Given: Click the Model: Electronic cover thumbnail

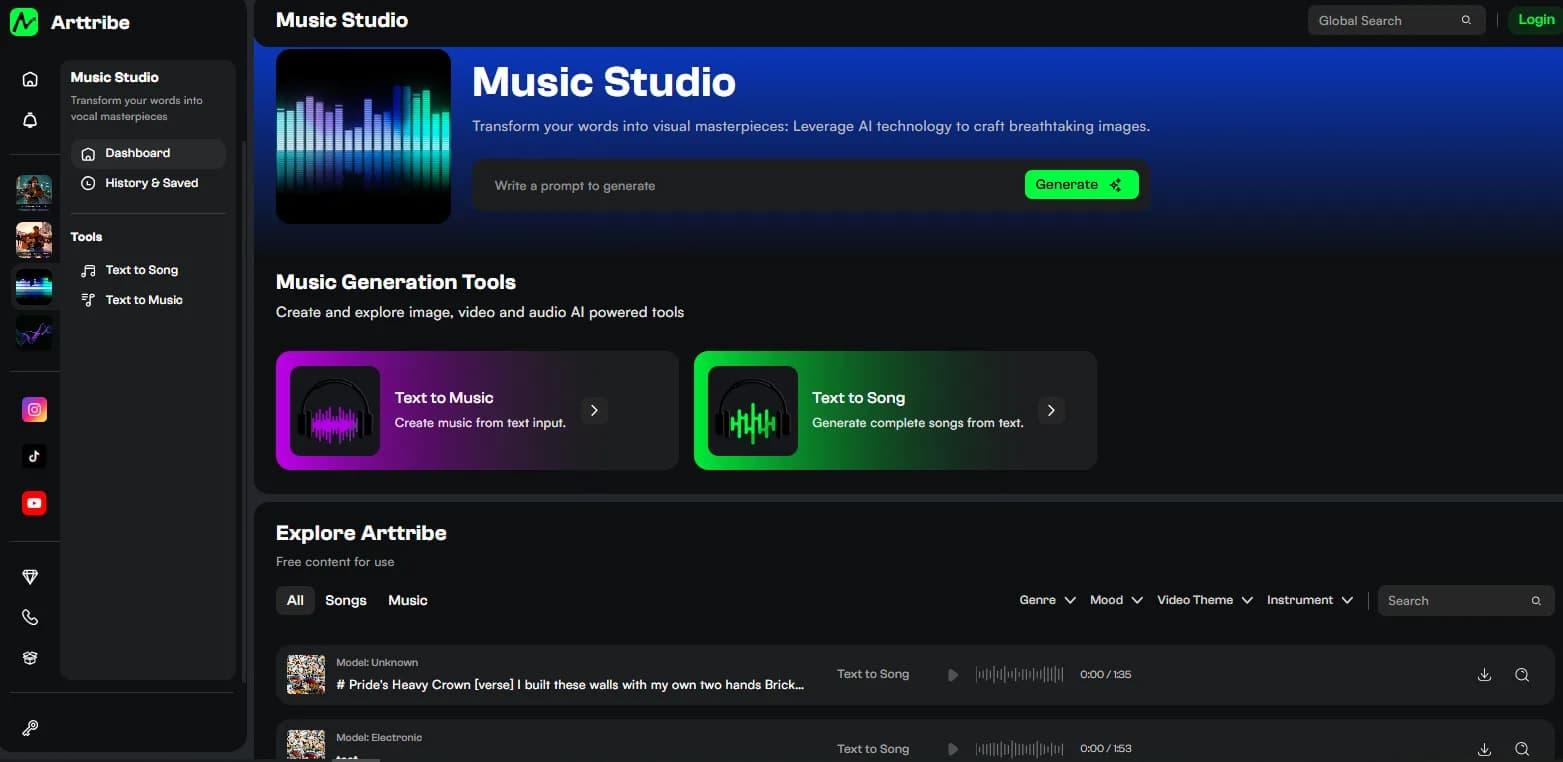Looking at the screenshot, I should 306,745.
